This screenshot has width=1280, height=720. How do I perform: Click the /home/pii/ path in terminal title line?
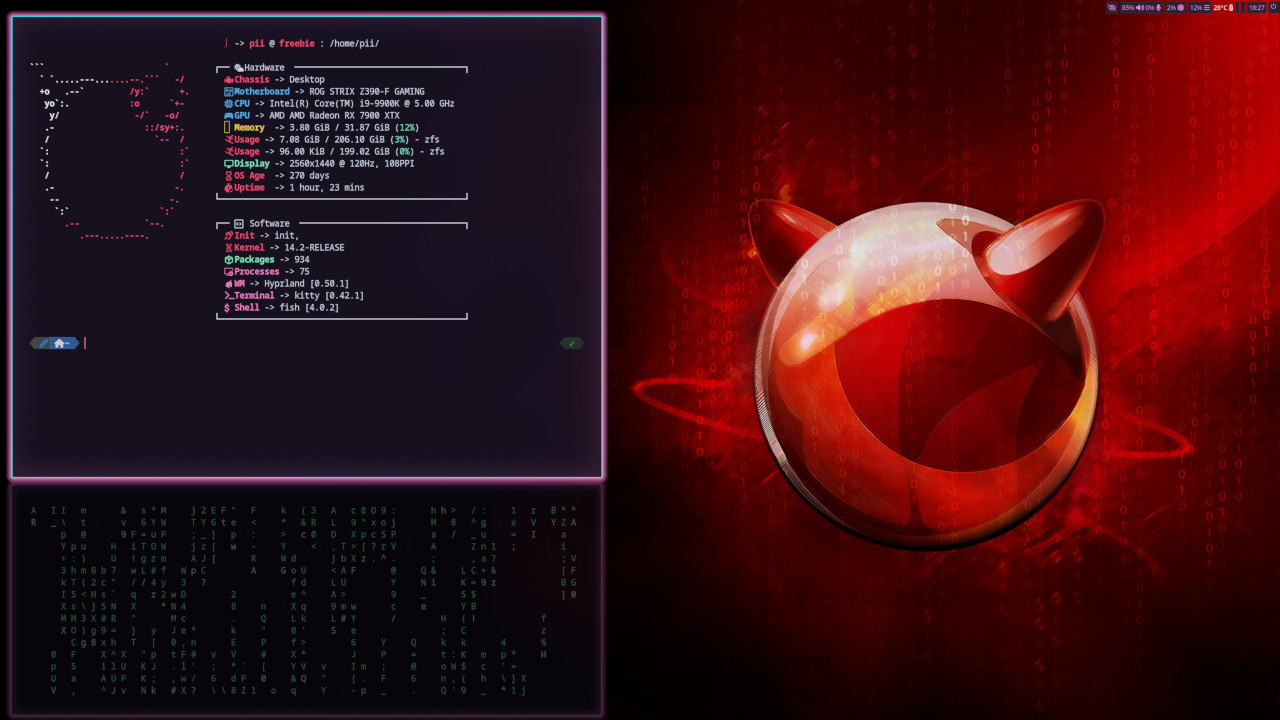click(x=354, y=43)
